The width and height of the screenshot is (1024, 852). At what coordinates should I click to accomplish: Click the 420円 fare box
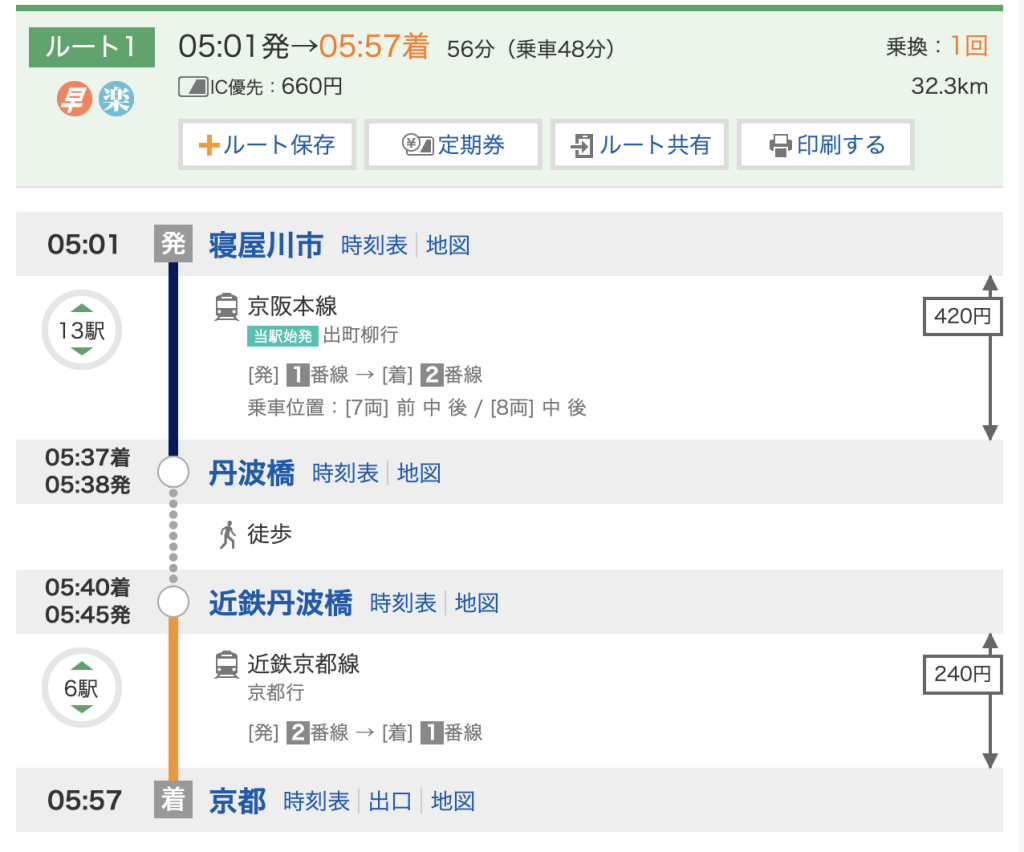pyautogui.click(x=961, y=317)
